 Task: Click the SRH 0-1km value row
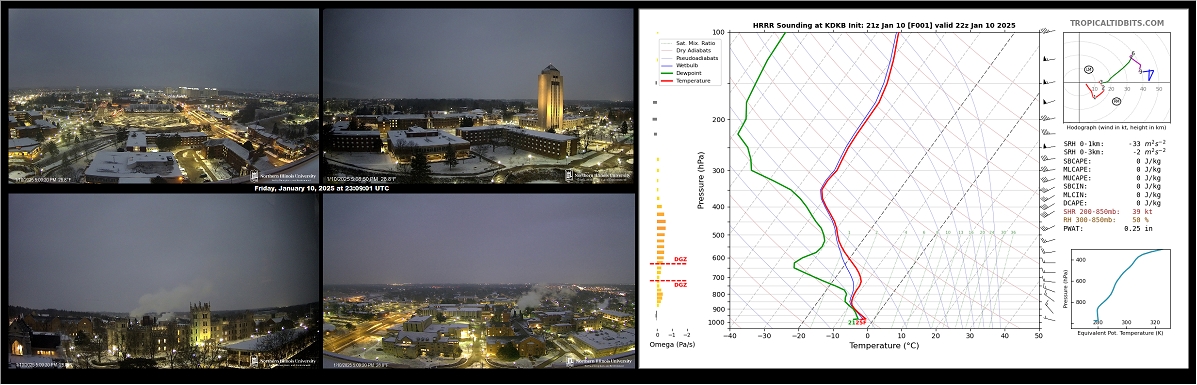[1115, 144]
